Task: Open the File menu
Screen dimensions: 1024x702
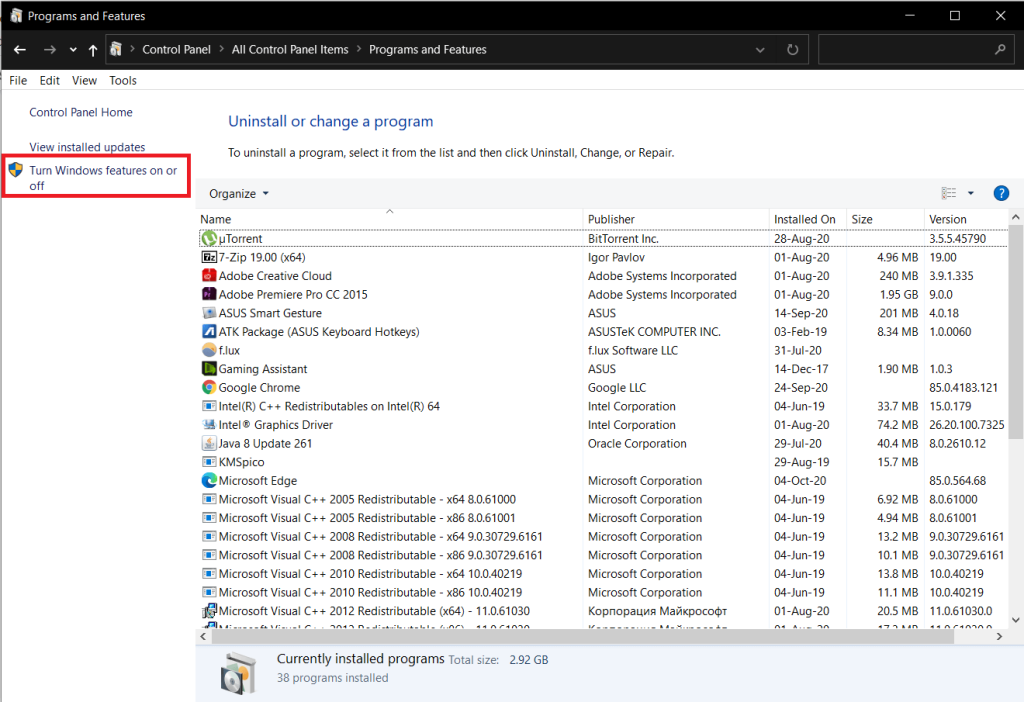Action: [x=18, y=80]
